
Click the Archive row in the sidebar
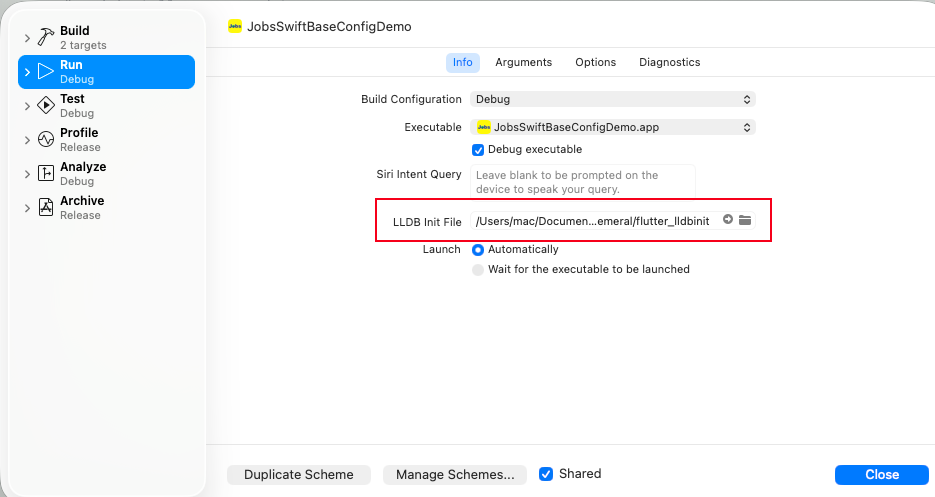pos(106,208)
